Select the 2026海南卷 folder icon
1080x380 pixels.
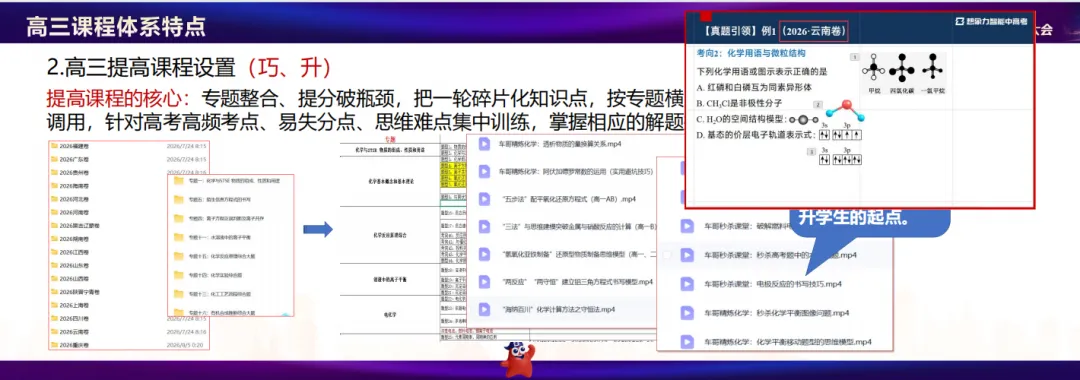click(x=54, y=186)
